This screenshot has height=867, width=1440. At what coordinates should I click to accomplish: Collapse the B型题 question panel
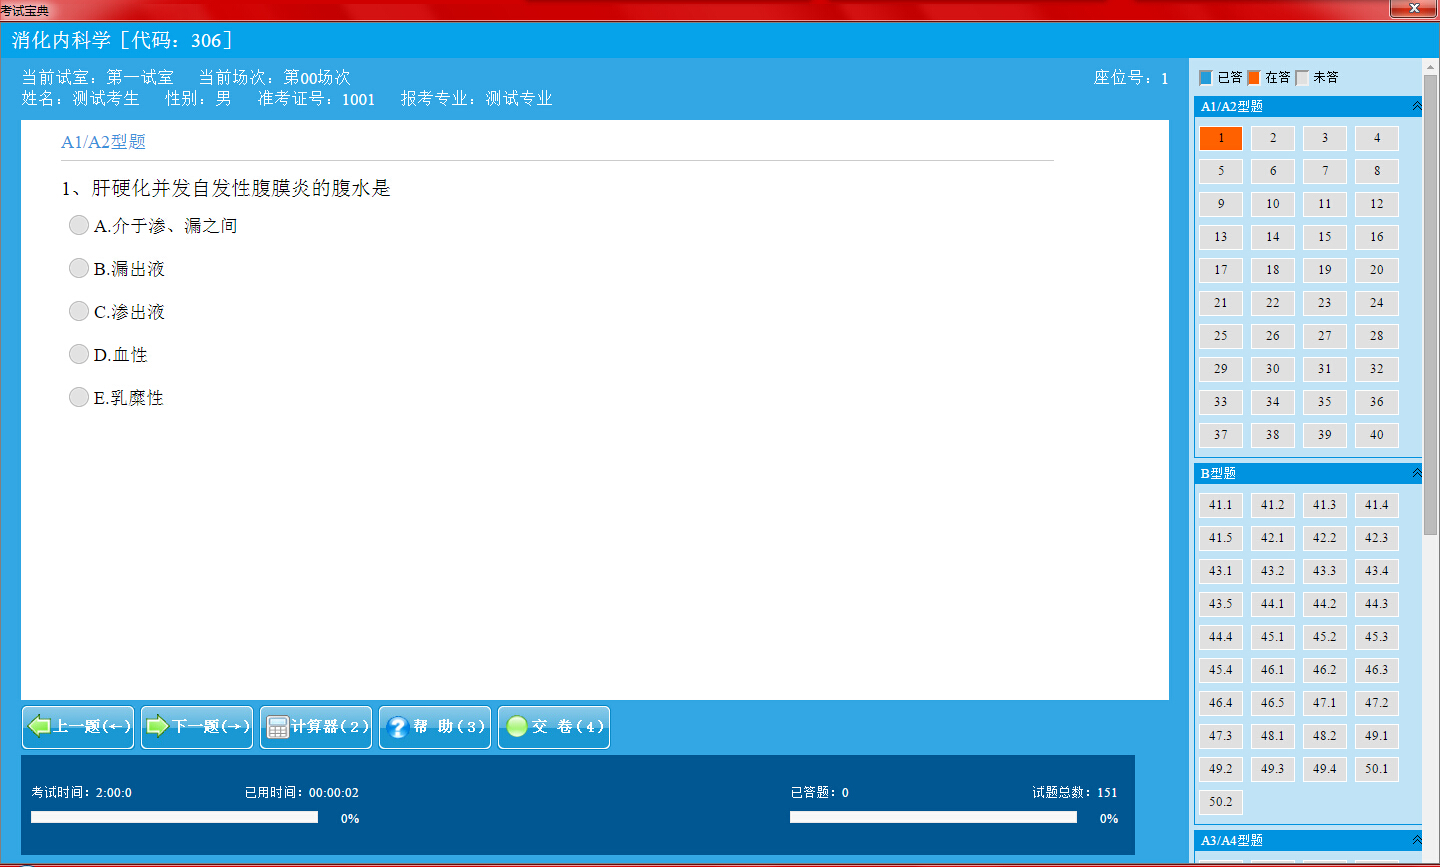pyautogui.click(x=1416, y=473)
